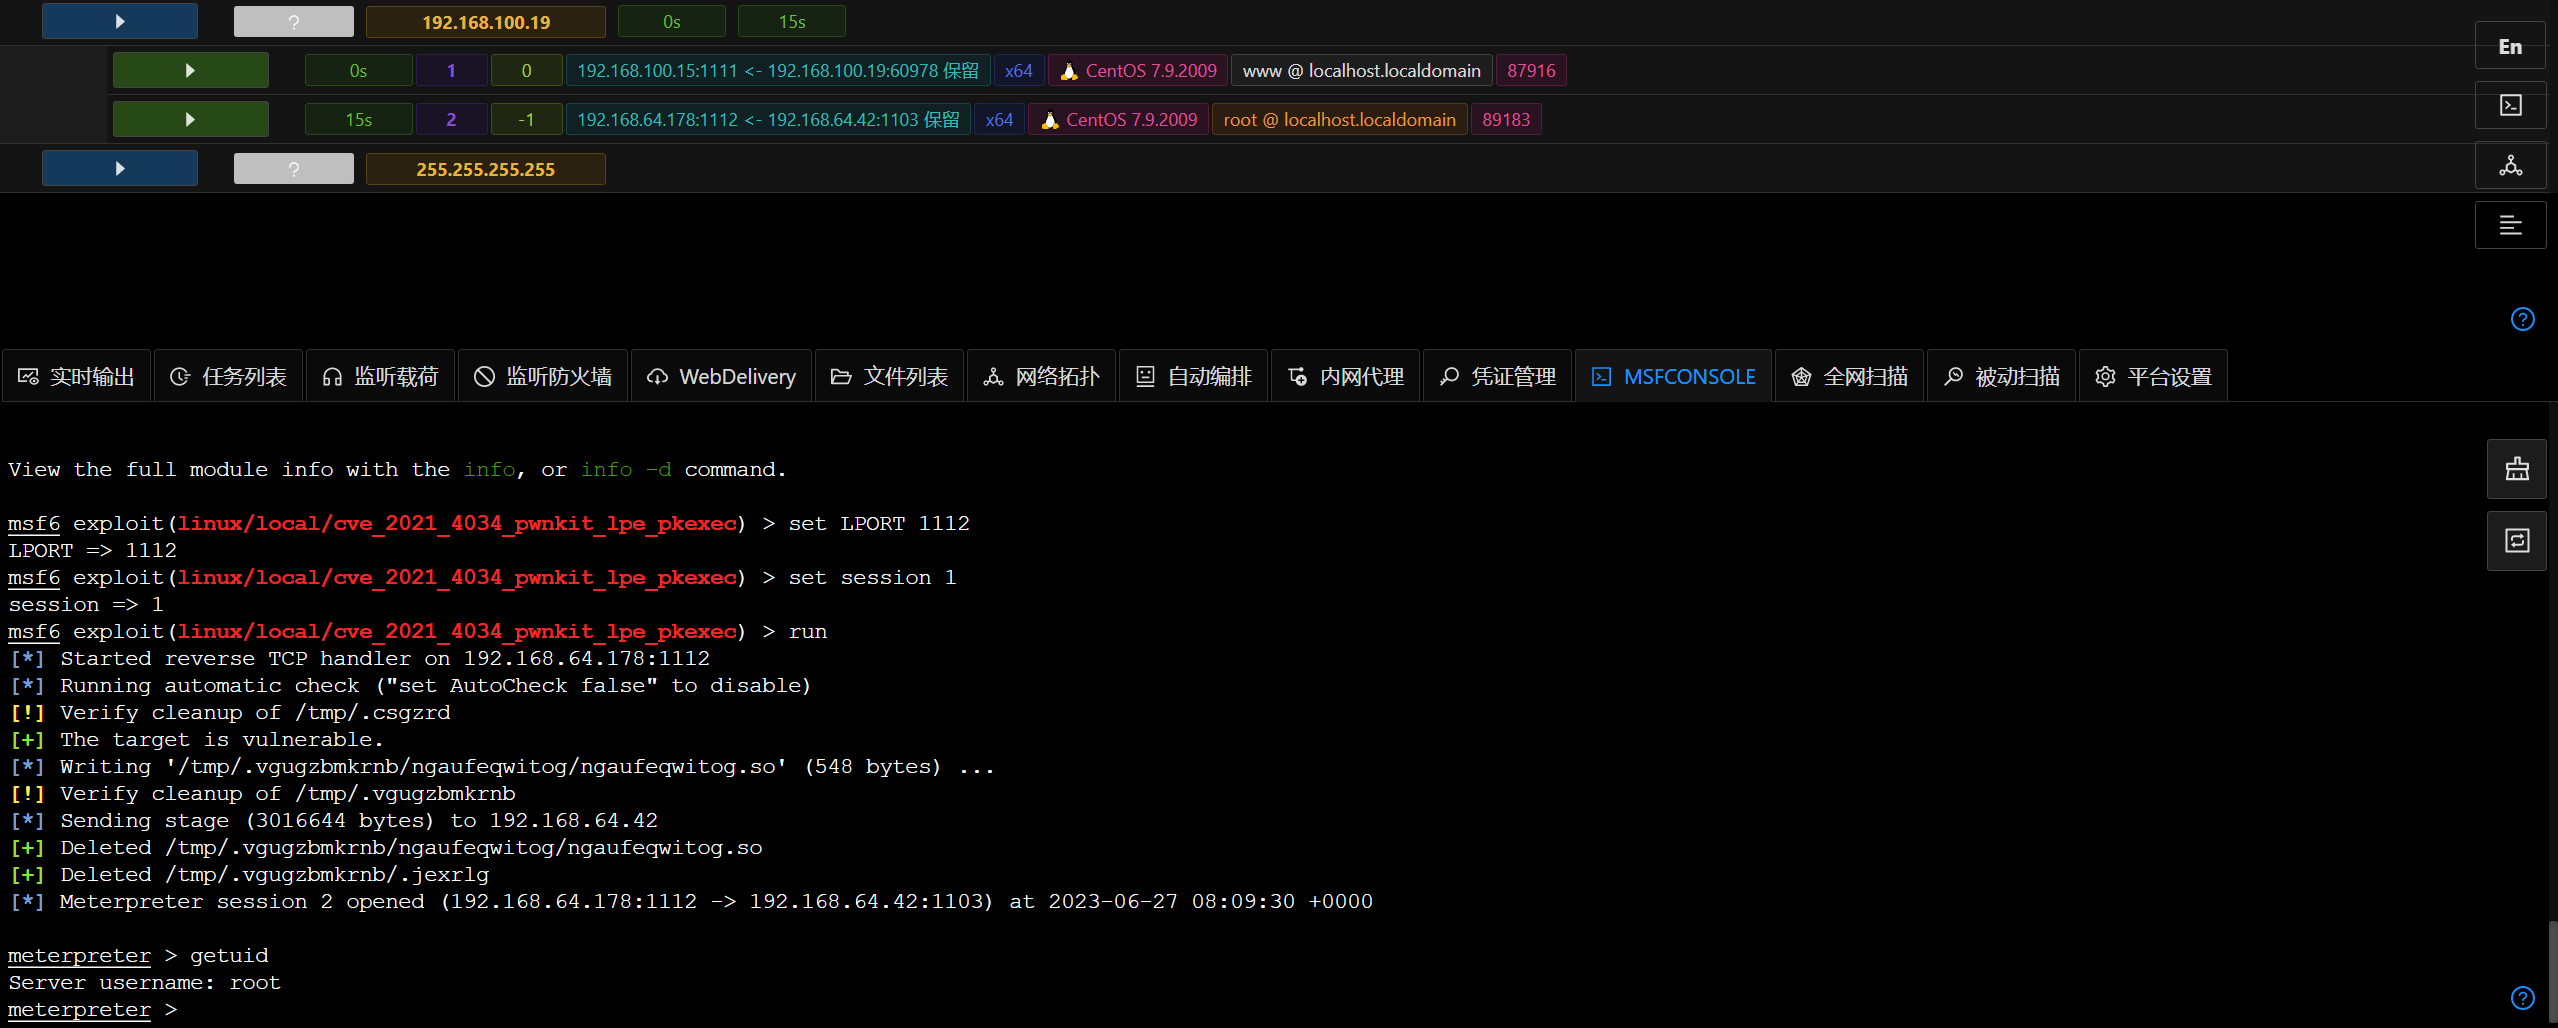This screenshot has width=2558, height=1028.
Task: Click www @ localhost.localdomain user tag
Action: [x=1362, y=70]
